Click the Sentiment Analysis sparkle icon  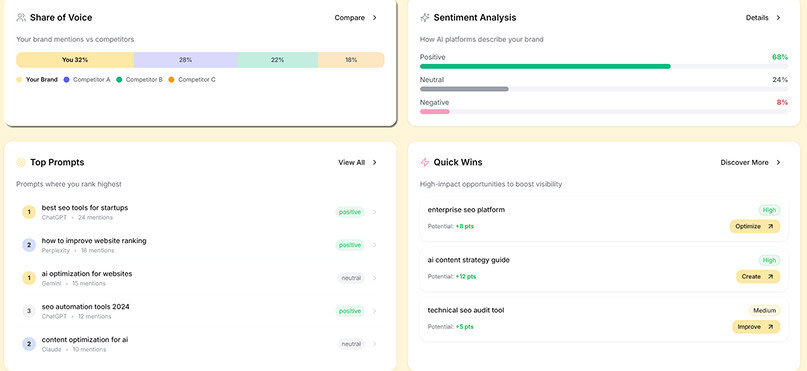pos(425,17)
